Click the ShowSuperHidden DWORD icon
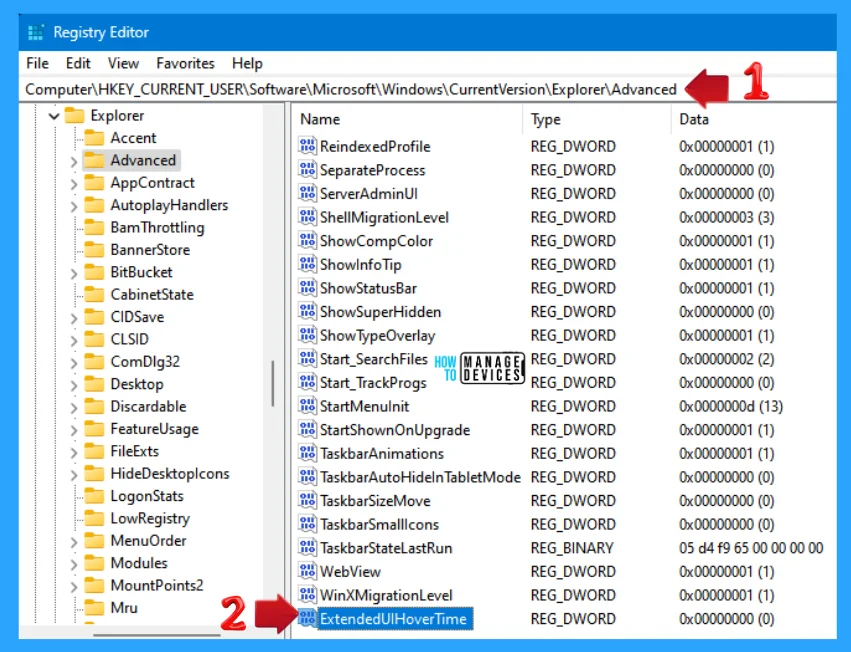 coord(307,312)
